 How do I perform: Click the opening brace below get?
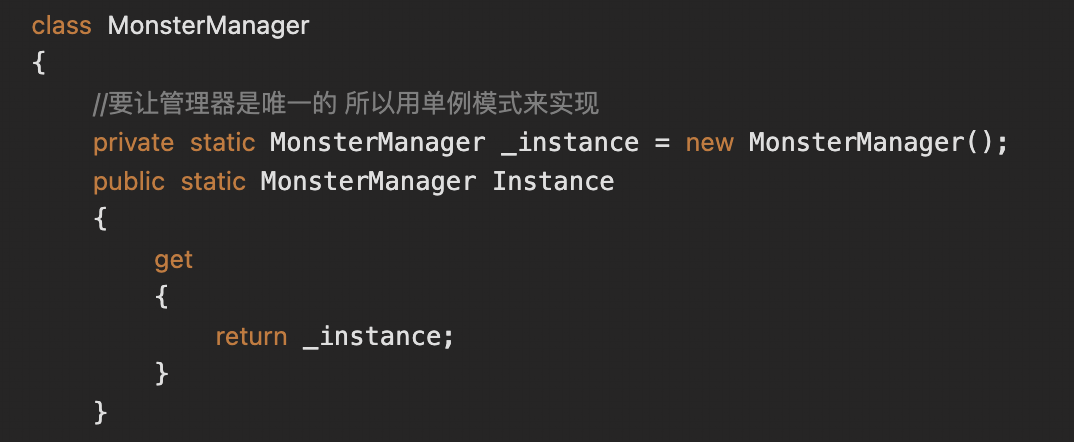tap(162, 298)
